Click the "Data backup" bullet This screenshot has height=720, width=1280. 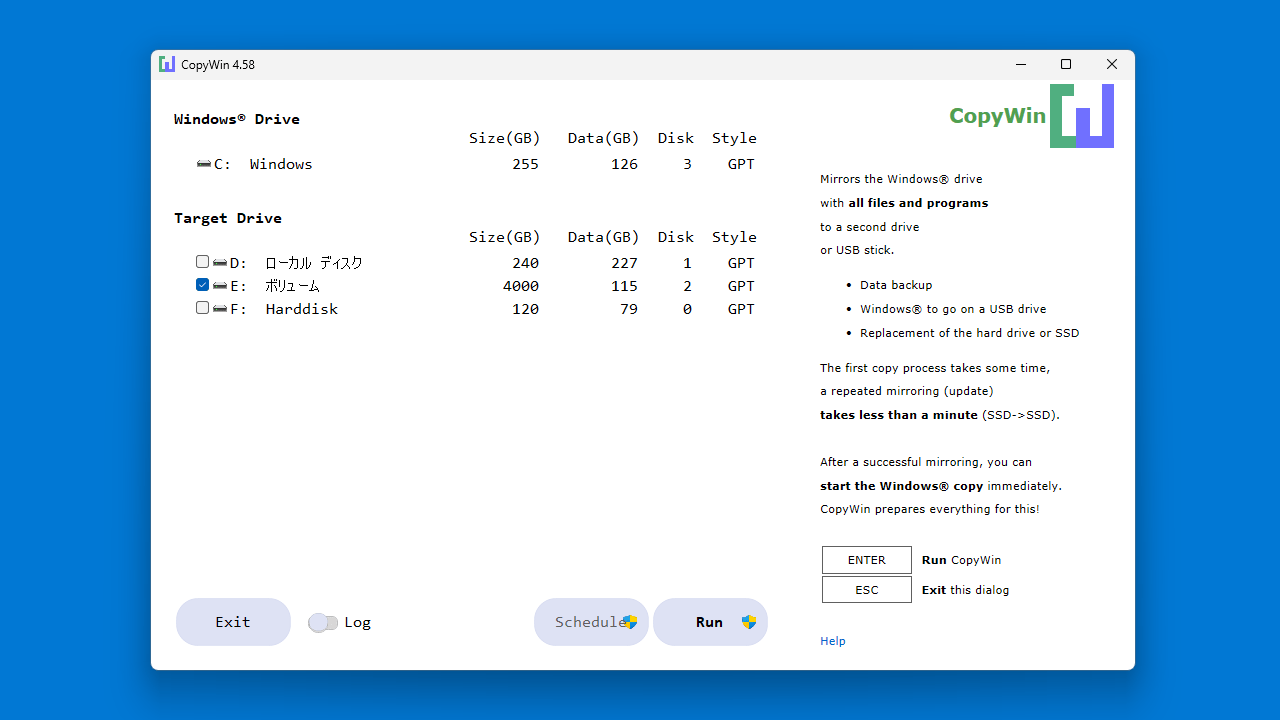coord(896,285)
